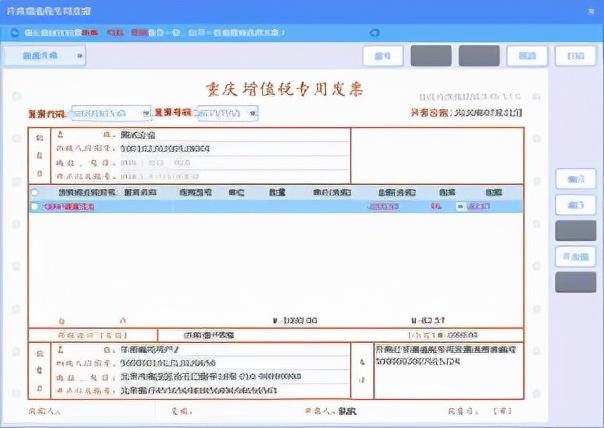Click the first grey button in the top toolbar

coord(431,56)
